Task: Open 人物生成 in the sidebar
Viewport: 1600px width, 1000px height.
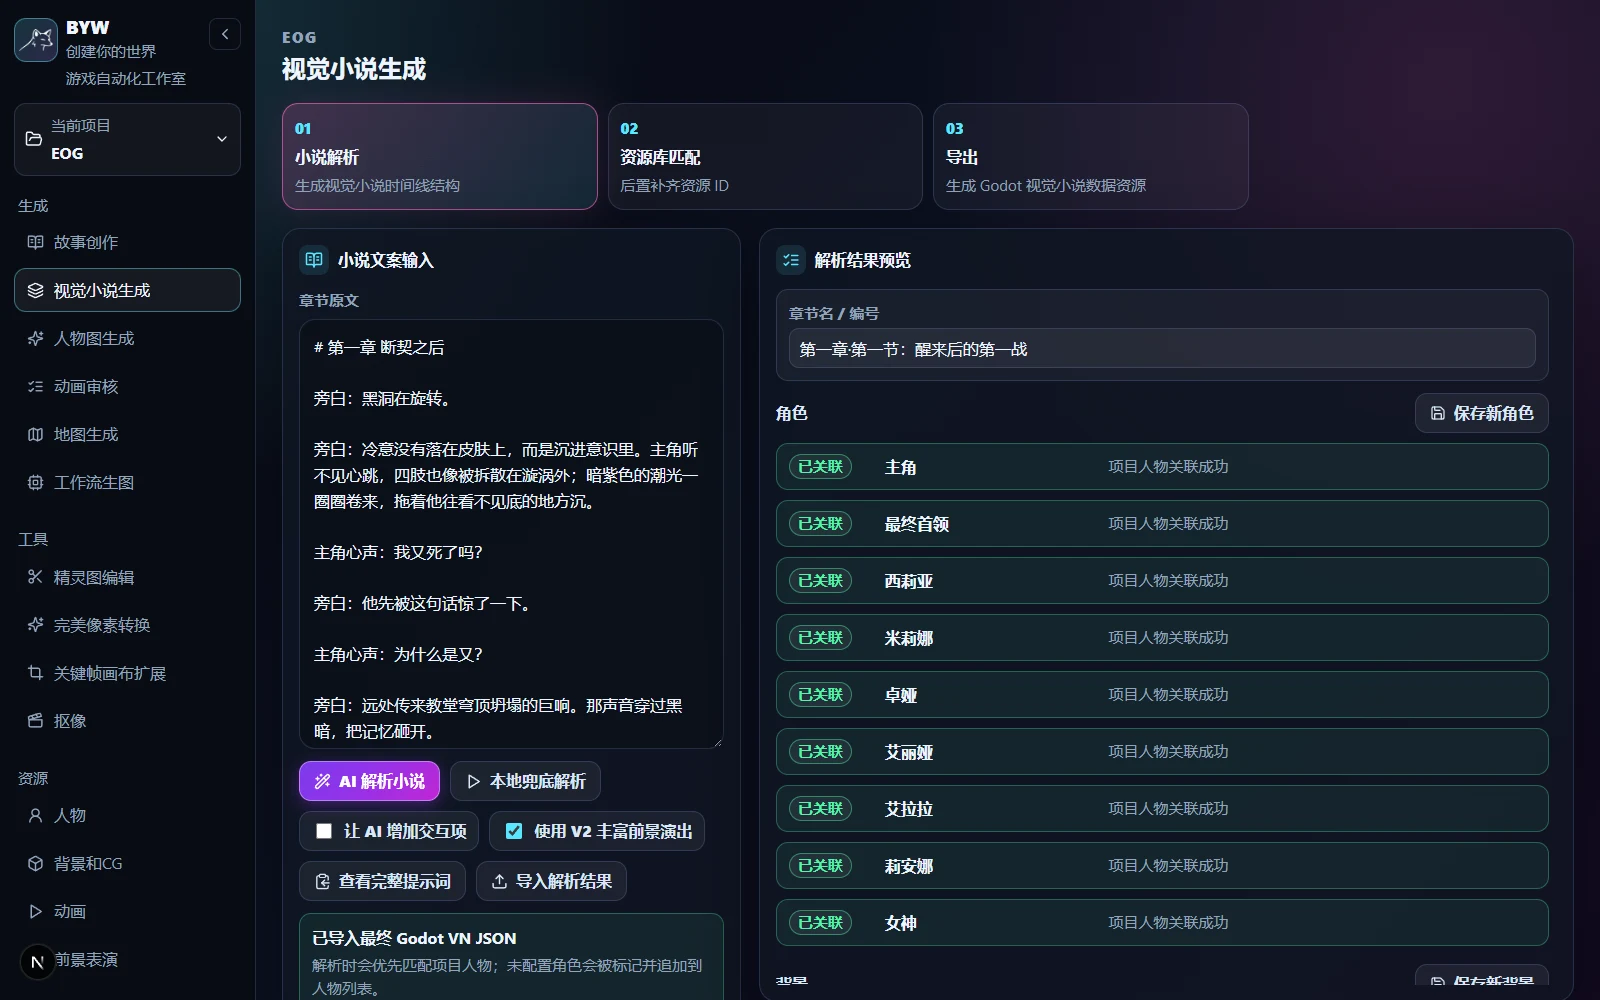Action: coord(128,338)
